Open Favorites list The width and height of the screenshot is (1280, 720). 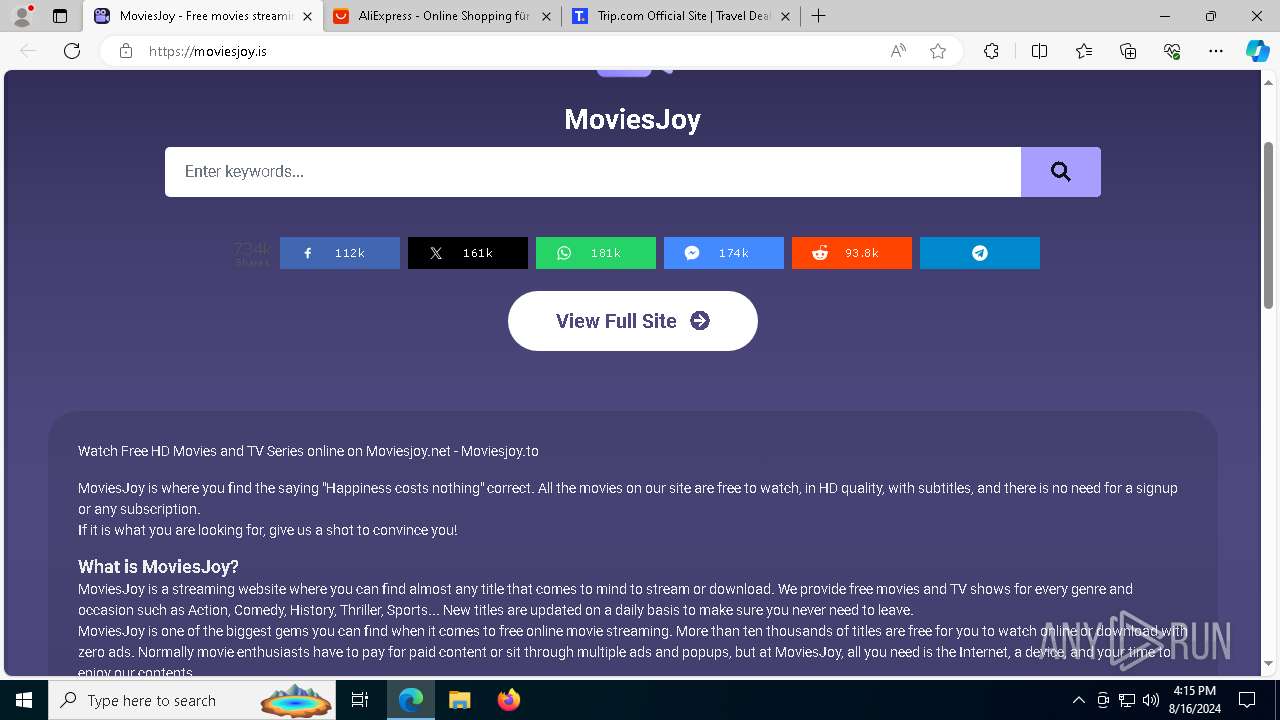[x=1084, y=51]
